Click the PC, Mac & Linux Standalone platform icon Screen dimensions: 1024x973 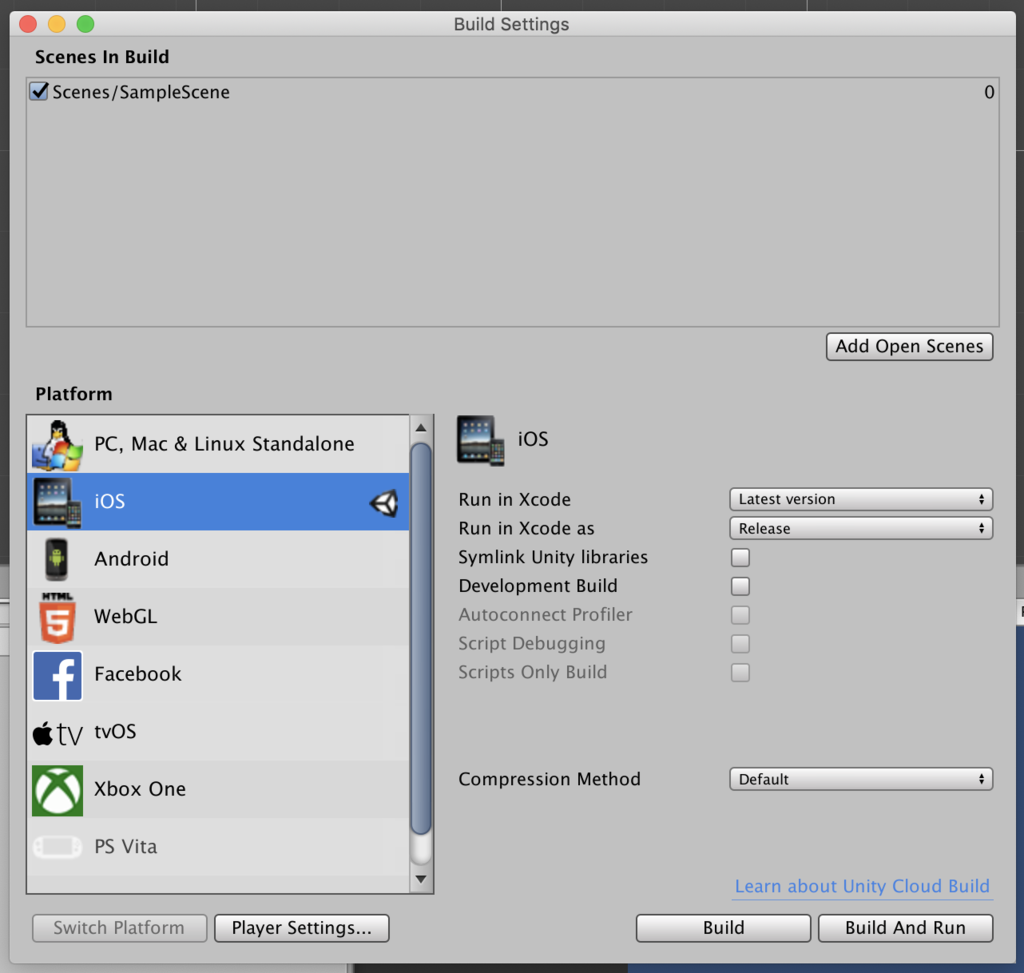click(x=57, y=445)
